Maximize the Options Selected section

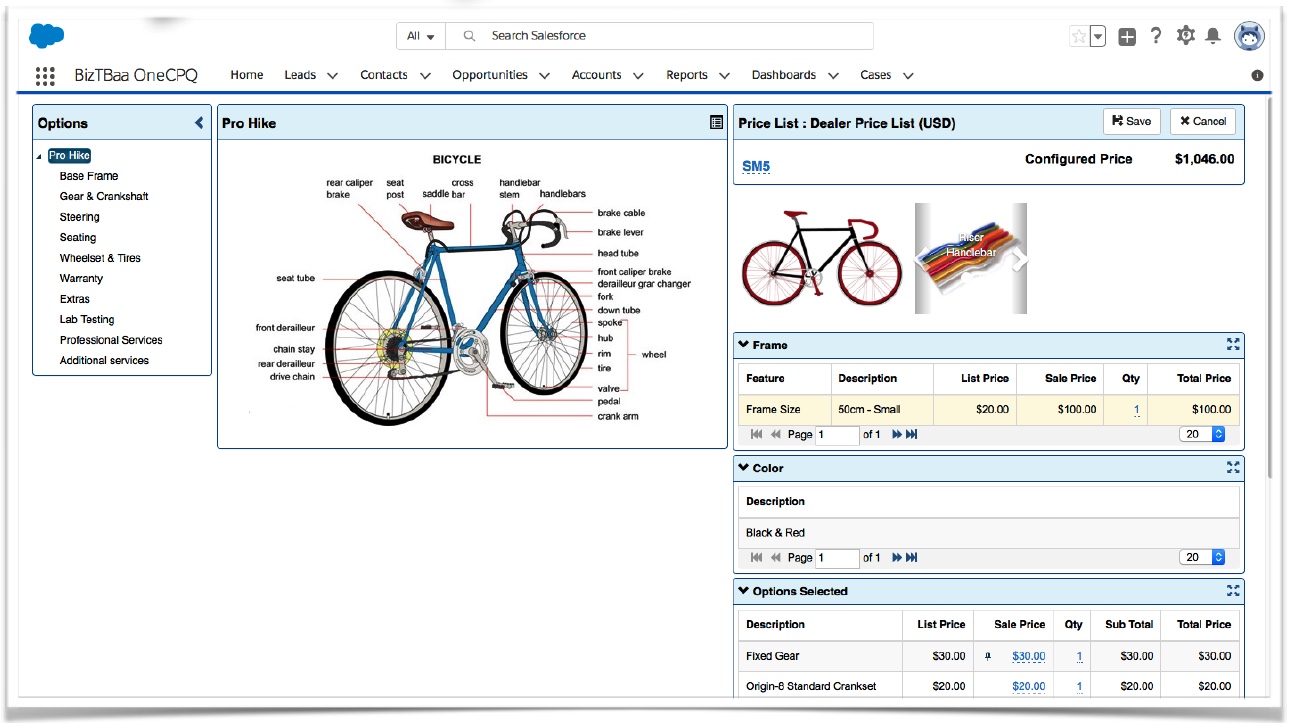tap(1233, 591)
